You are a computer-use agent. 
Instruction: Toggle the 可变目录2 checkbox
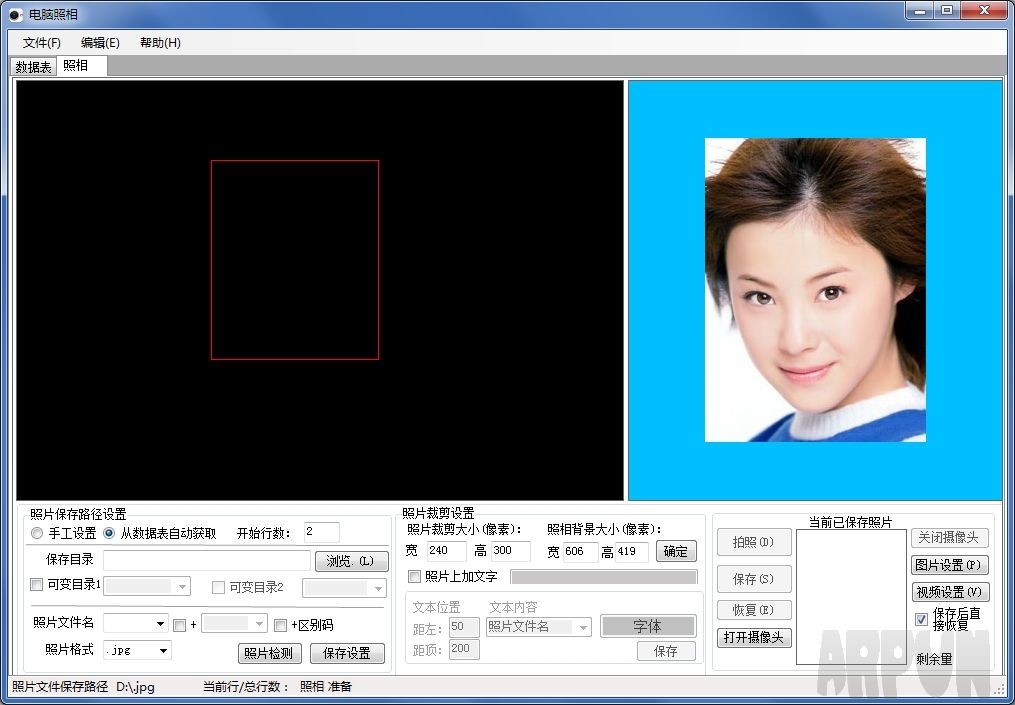click(x=218, y=587)
